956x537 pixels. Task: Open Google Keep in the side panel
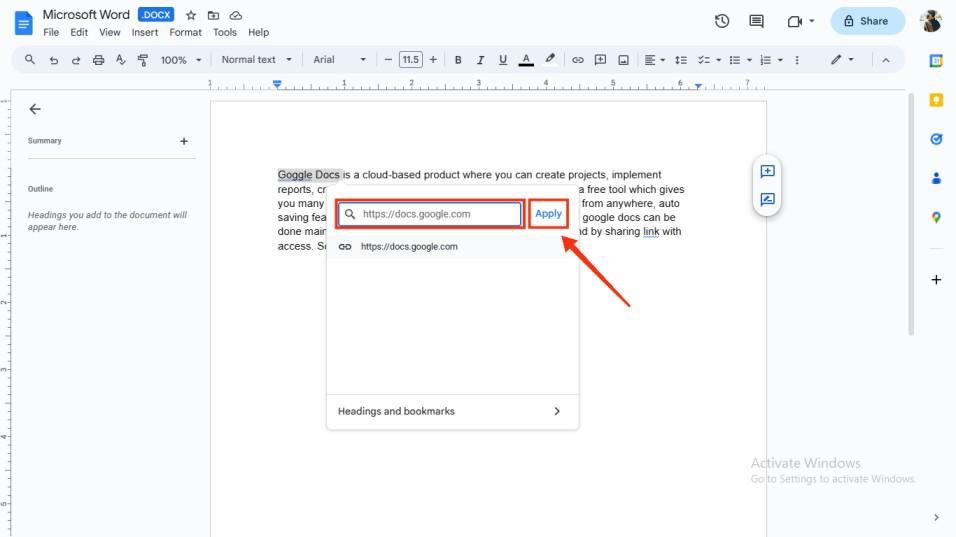tap(936, 100)
